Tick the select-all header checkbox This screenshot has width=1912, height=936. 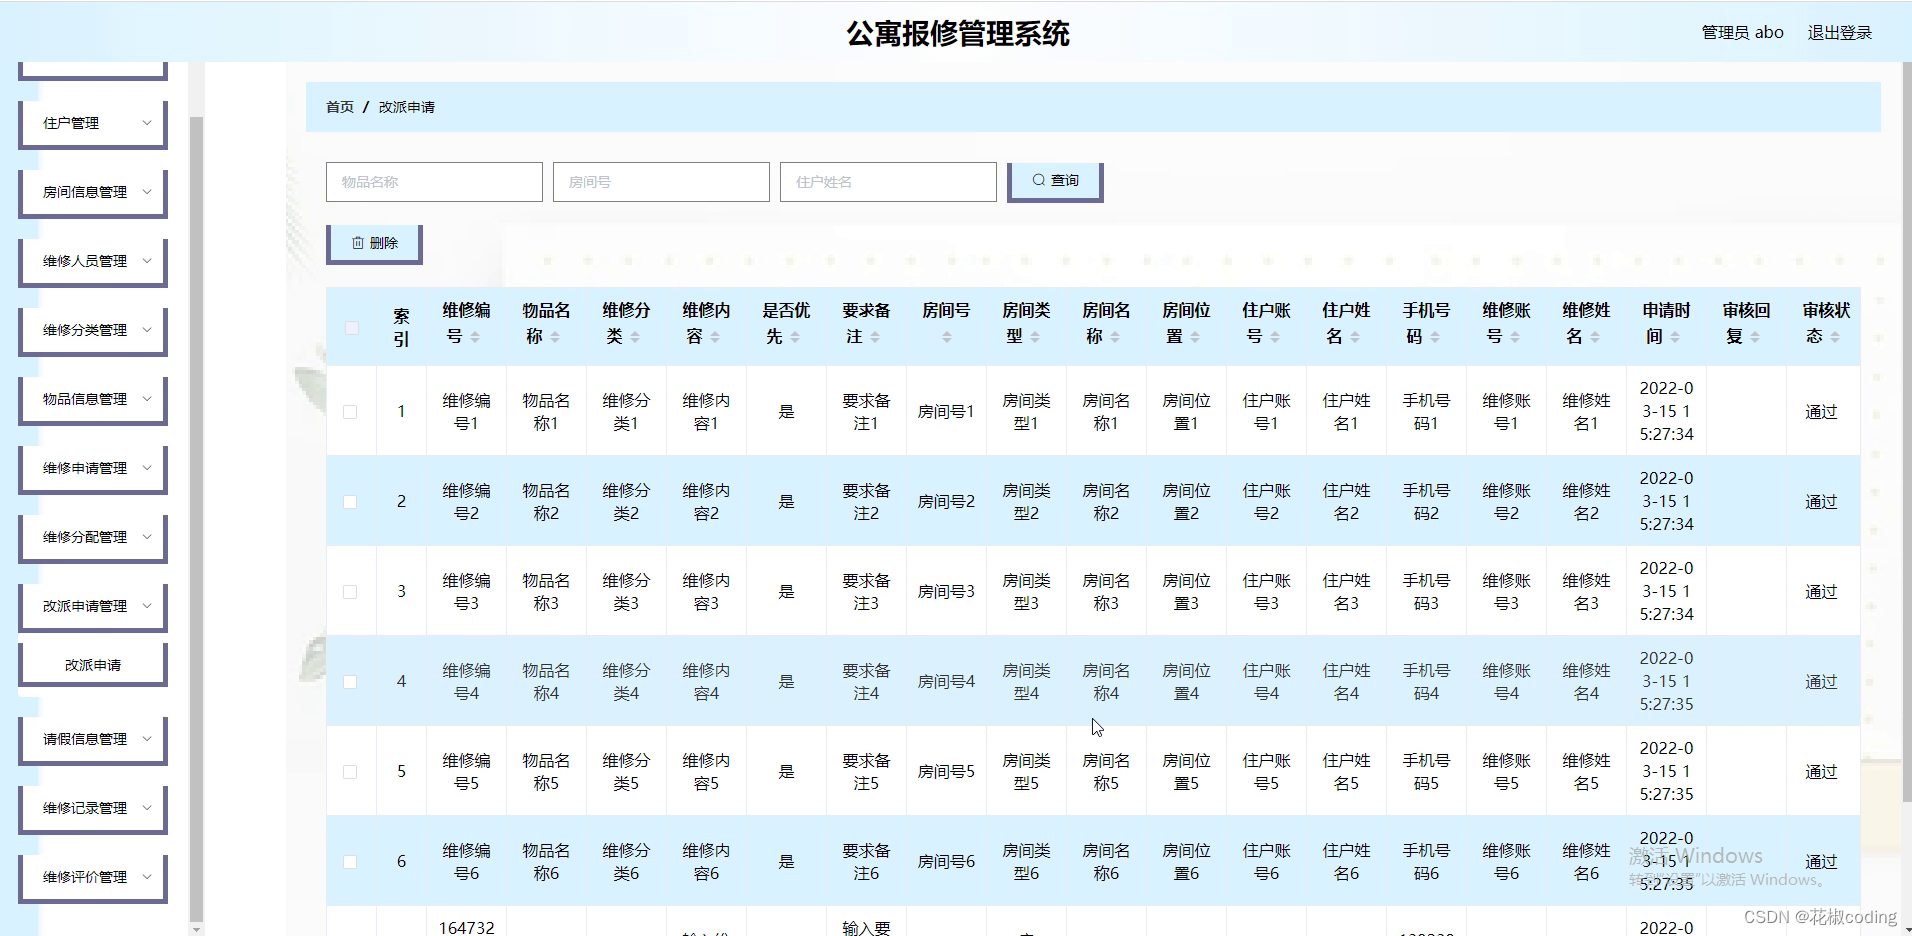click(351, 327)
